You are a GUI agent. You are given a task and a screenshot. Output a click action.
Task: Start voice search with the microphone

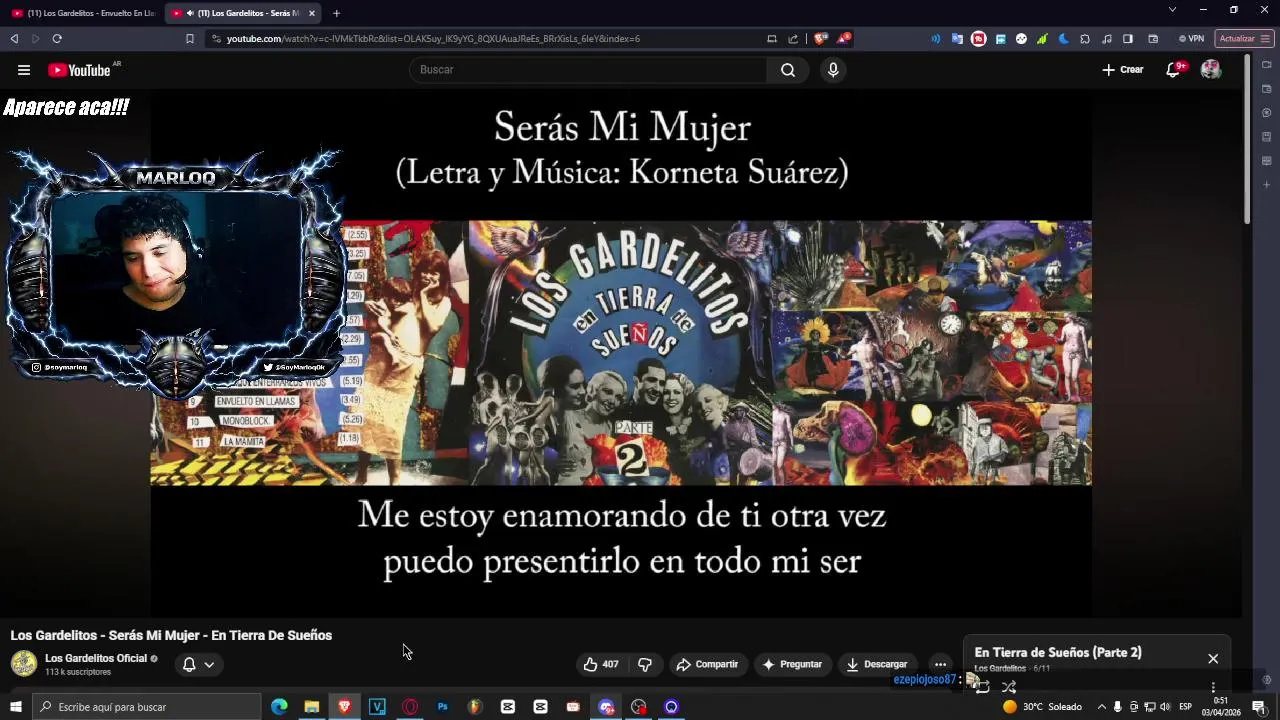tap(833, 70)
